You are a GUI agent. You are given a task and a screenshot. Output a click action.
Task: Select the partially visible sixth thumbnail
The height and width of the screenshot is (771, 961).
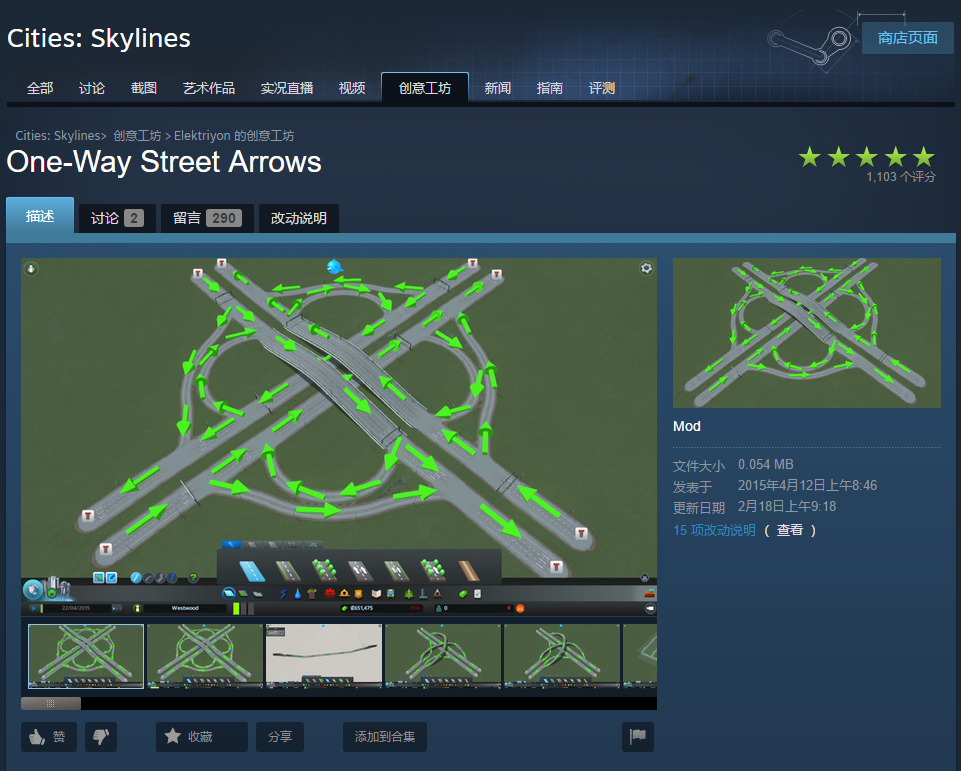640,656
